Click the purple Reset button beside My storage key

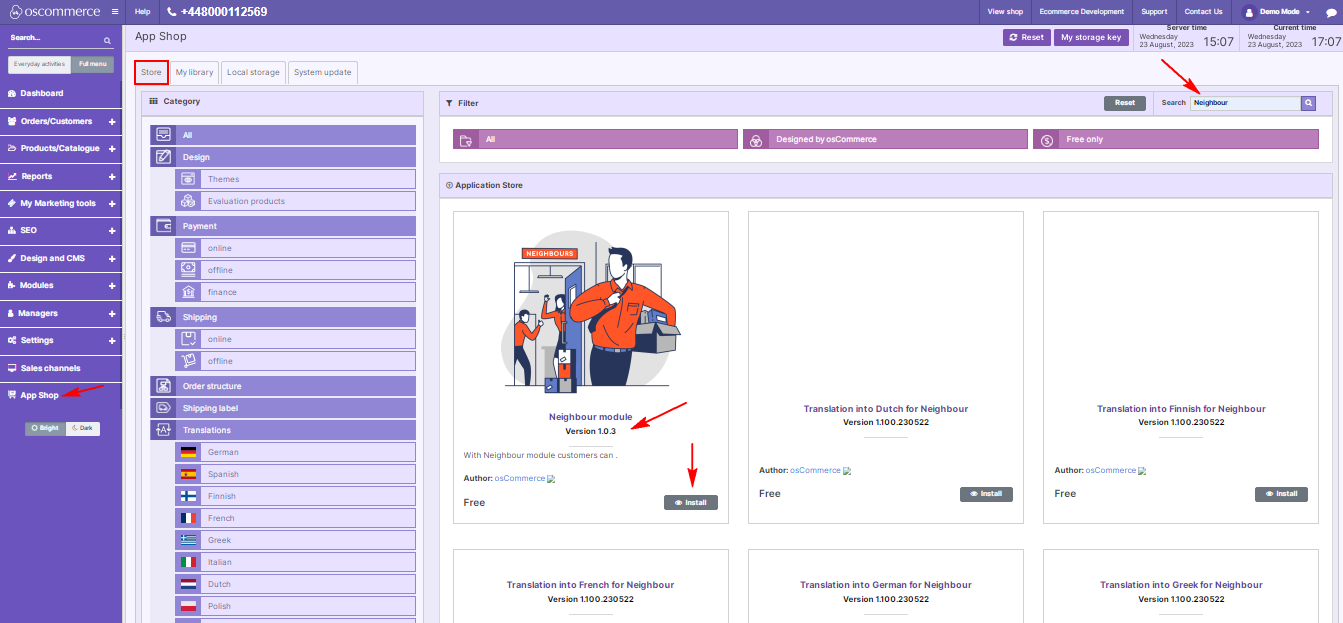click(x=1027, y=37)
